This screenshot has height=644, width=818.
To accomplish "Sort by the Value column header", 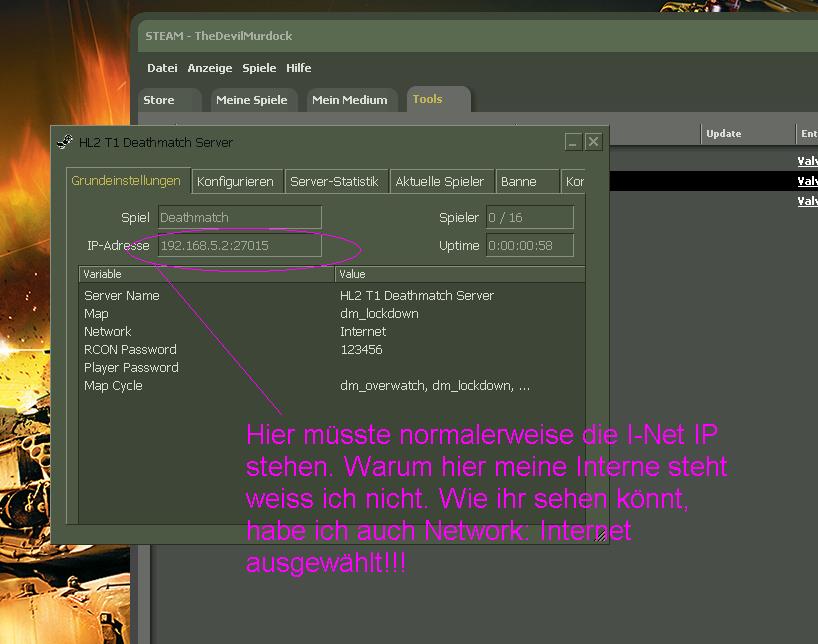I will tap(460, 274).
